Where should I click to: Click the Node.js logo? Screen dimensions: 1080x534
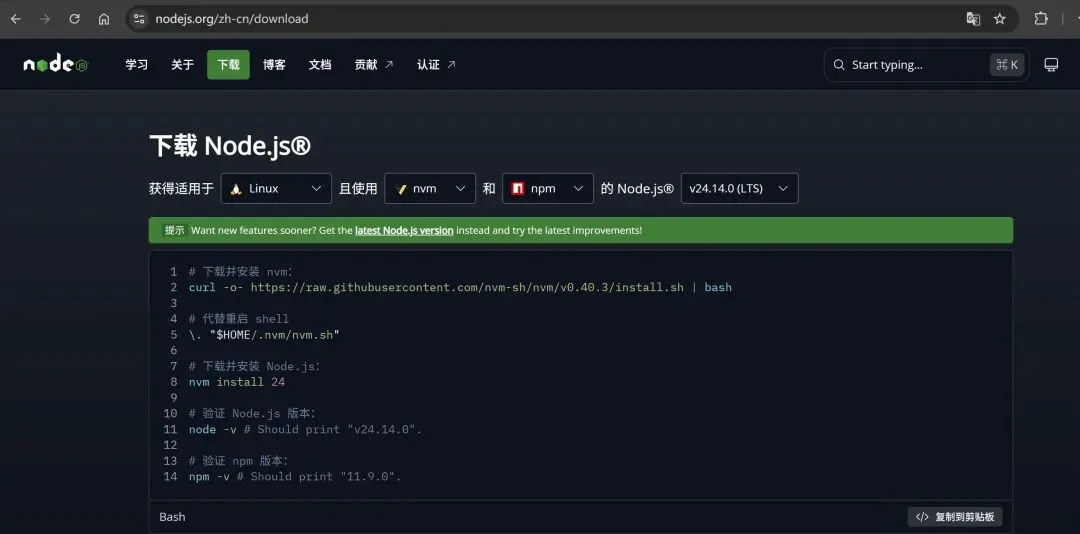click(x=55, y=65)
